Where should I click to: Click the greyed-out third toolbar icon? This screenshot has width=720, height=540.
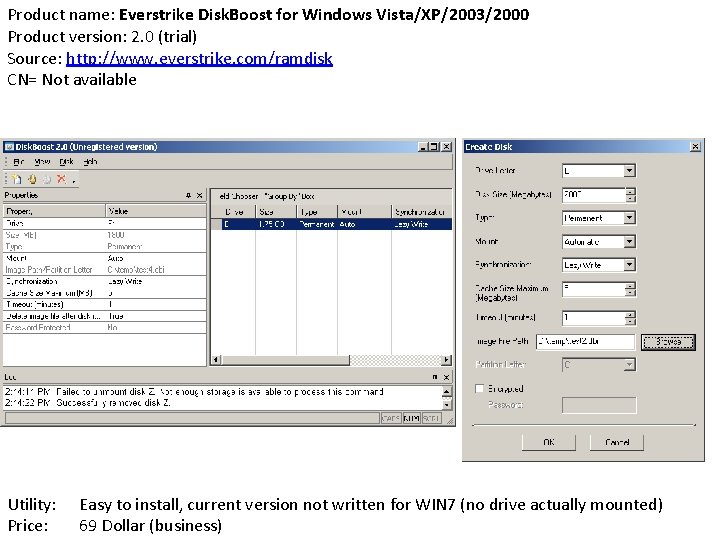46,179
